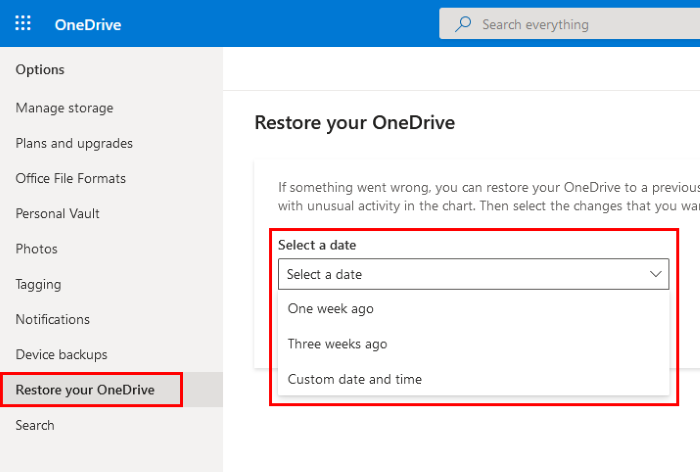This screenshot has height=472, width=700.
Task: Go to Device backups
Action: 61,354
